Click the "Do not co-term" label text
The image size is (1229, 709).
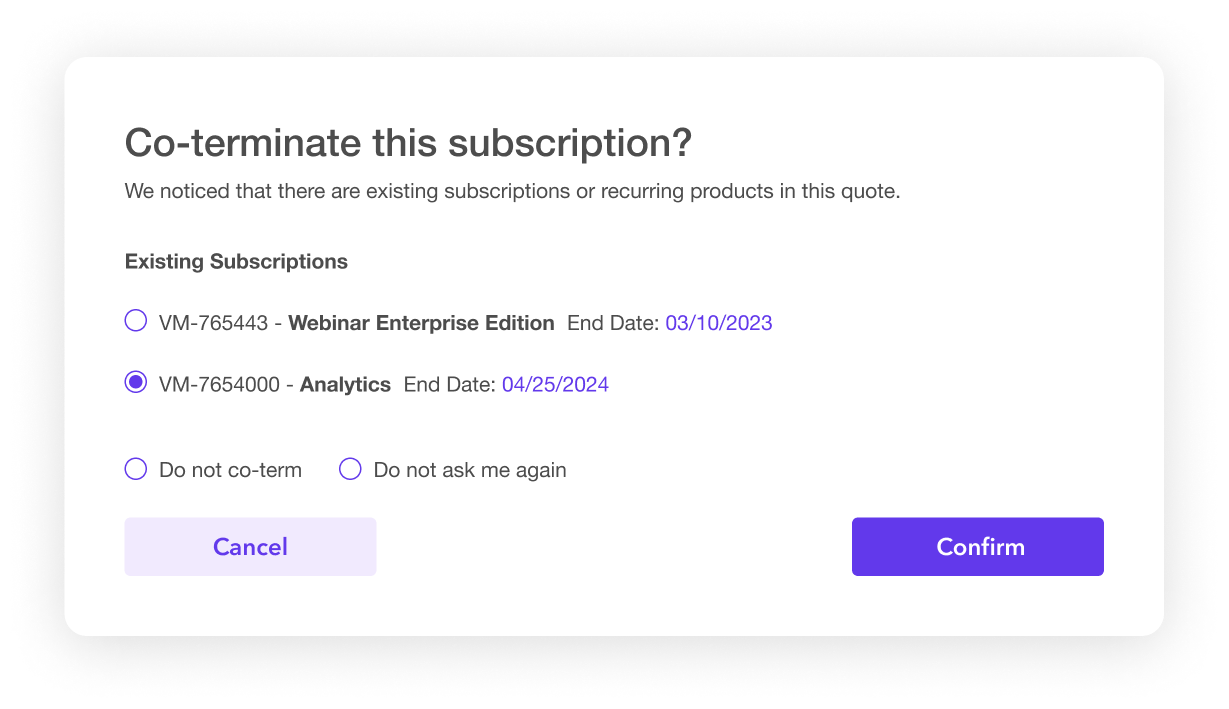point(230,470)
